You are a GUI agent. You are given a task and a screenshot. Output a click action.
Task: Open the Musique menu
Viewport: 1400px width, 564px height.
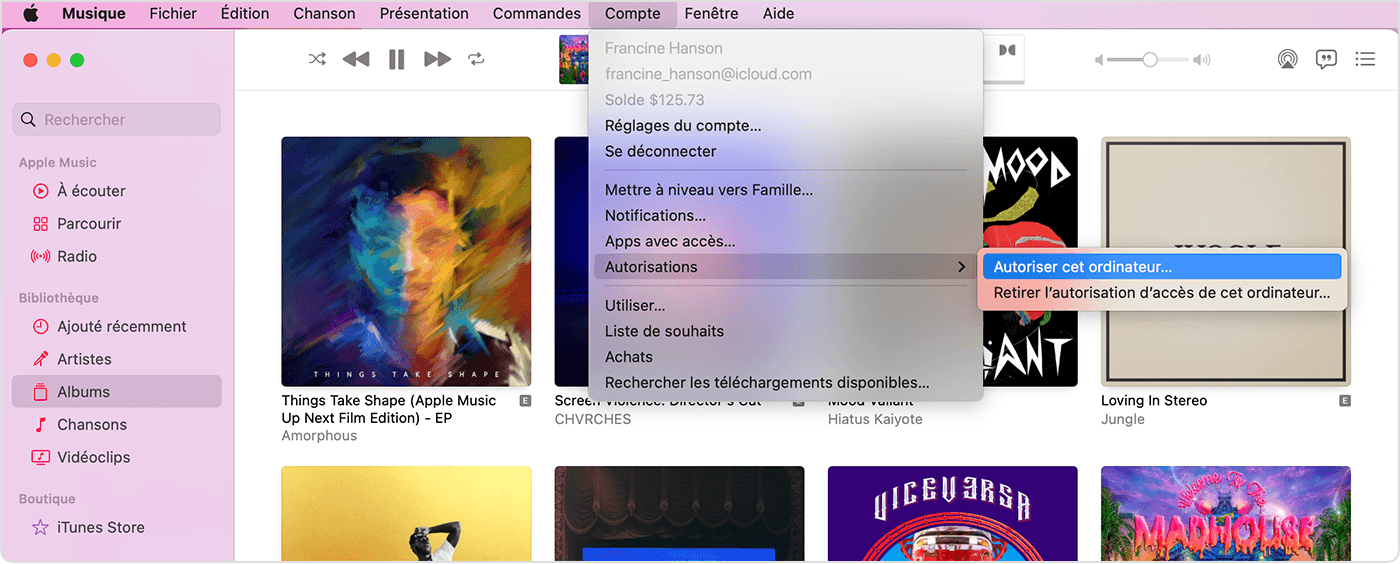pyautogui.click(x=94, y=13)
